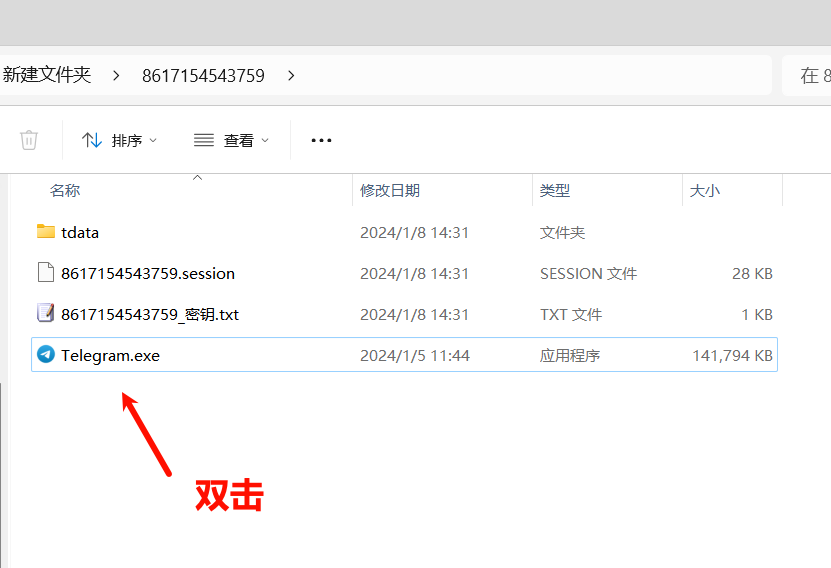Click the 密钥.txt notepad file icon
This screenshot has height=568, width=831.
pos(45,314)
